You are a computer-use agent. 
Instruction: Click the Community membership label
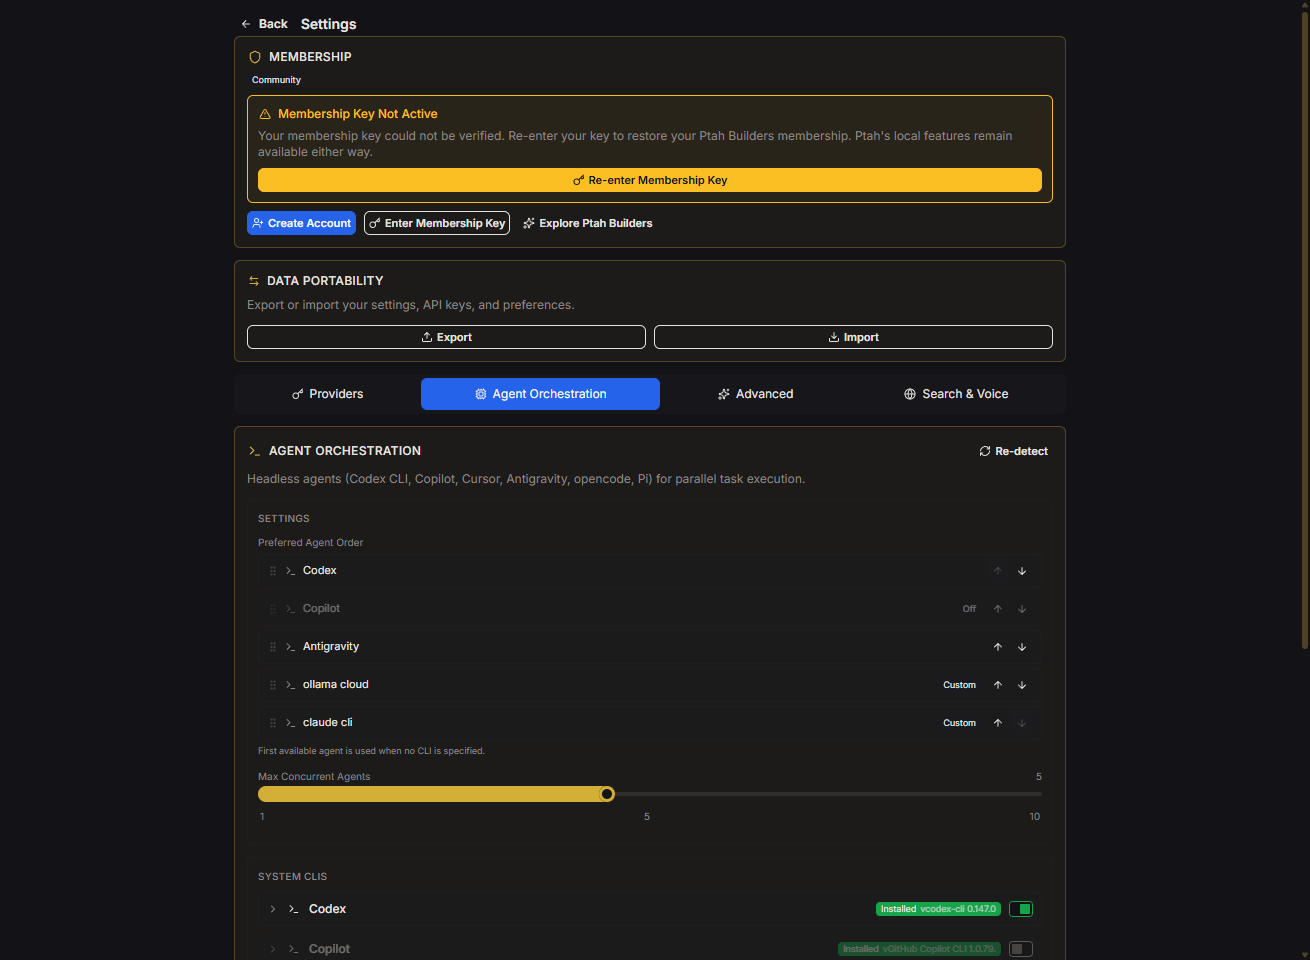click(276, 80)
